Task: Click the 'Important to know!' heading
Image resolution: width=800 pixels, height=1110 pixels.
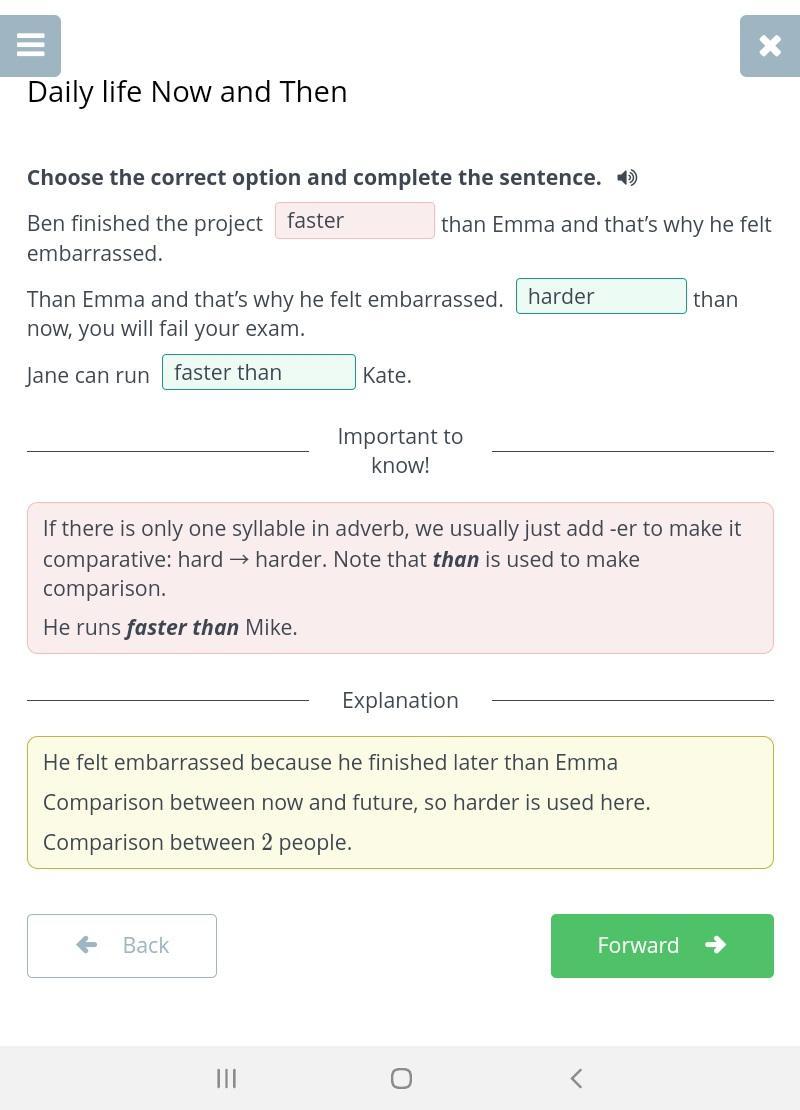Action: tap(400, 450)
